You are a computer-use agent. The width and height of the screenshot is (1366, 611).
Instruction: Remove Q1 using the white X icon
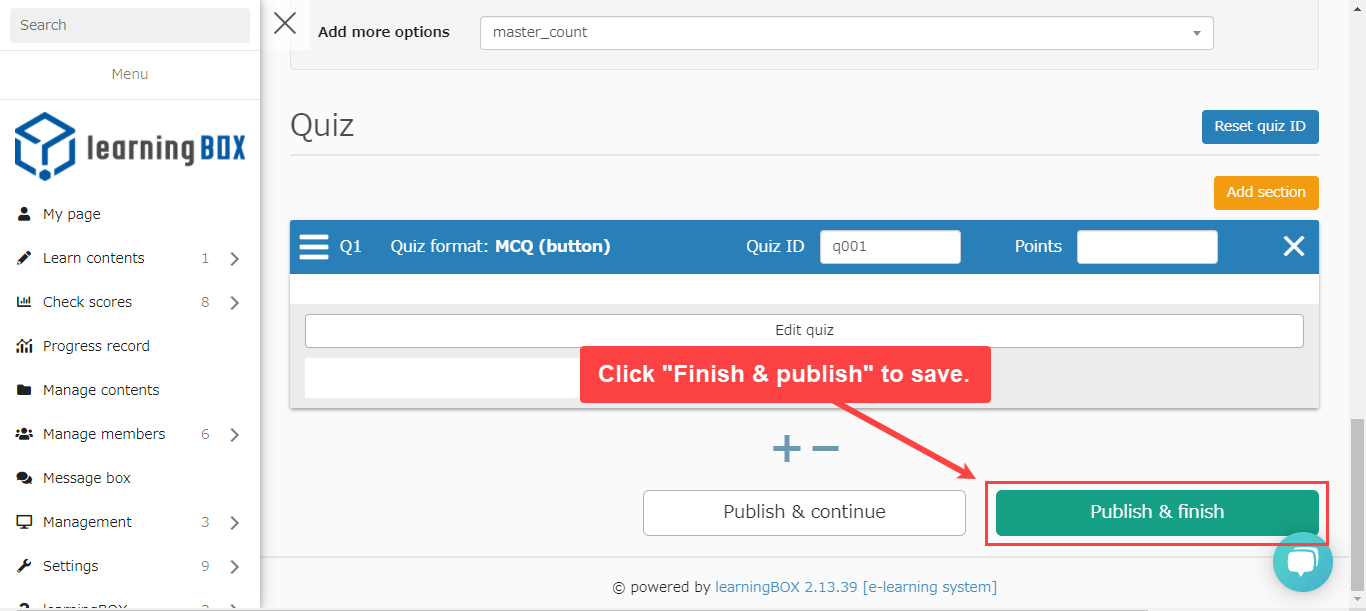1293,246
